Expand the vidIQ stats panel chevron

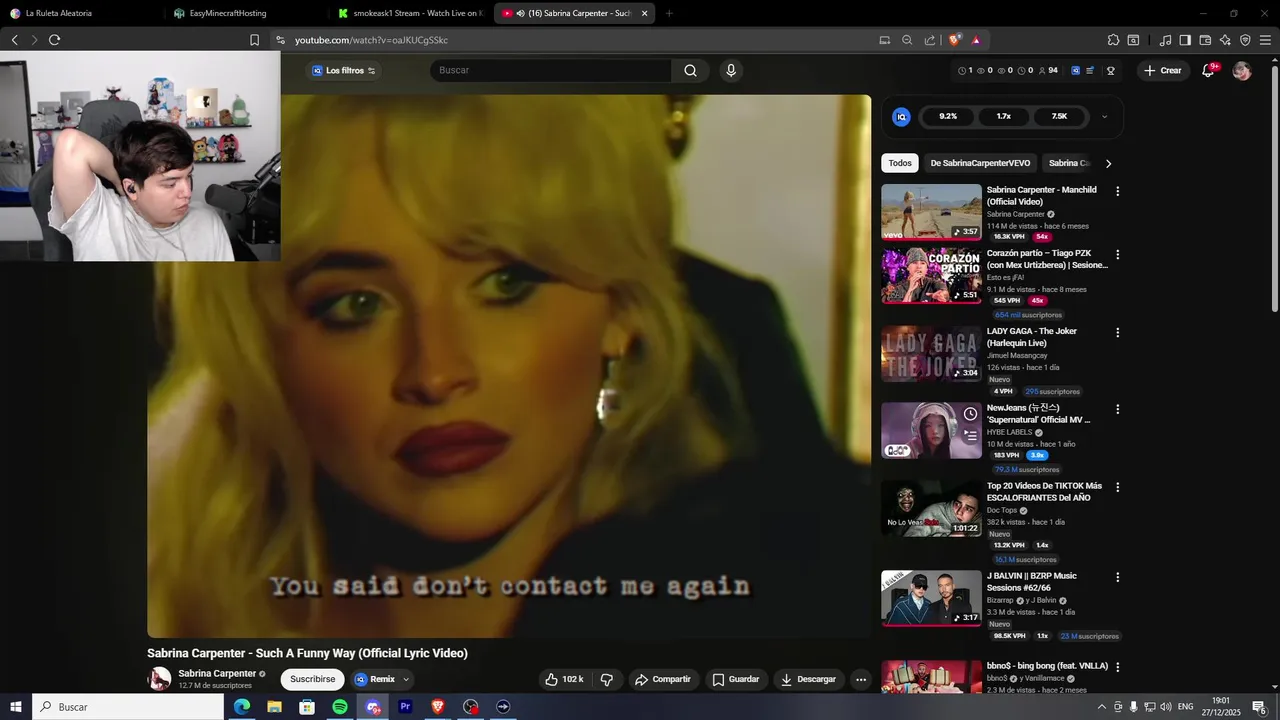coord(1104,116)
